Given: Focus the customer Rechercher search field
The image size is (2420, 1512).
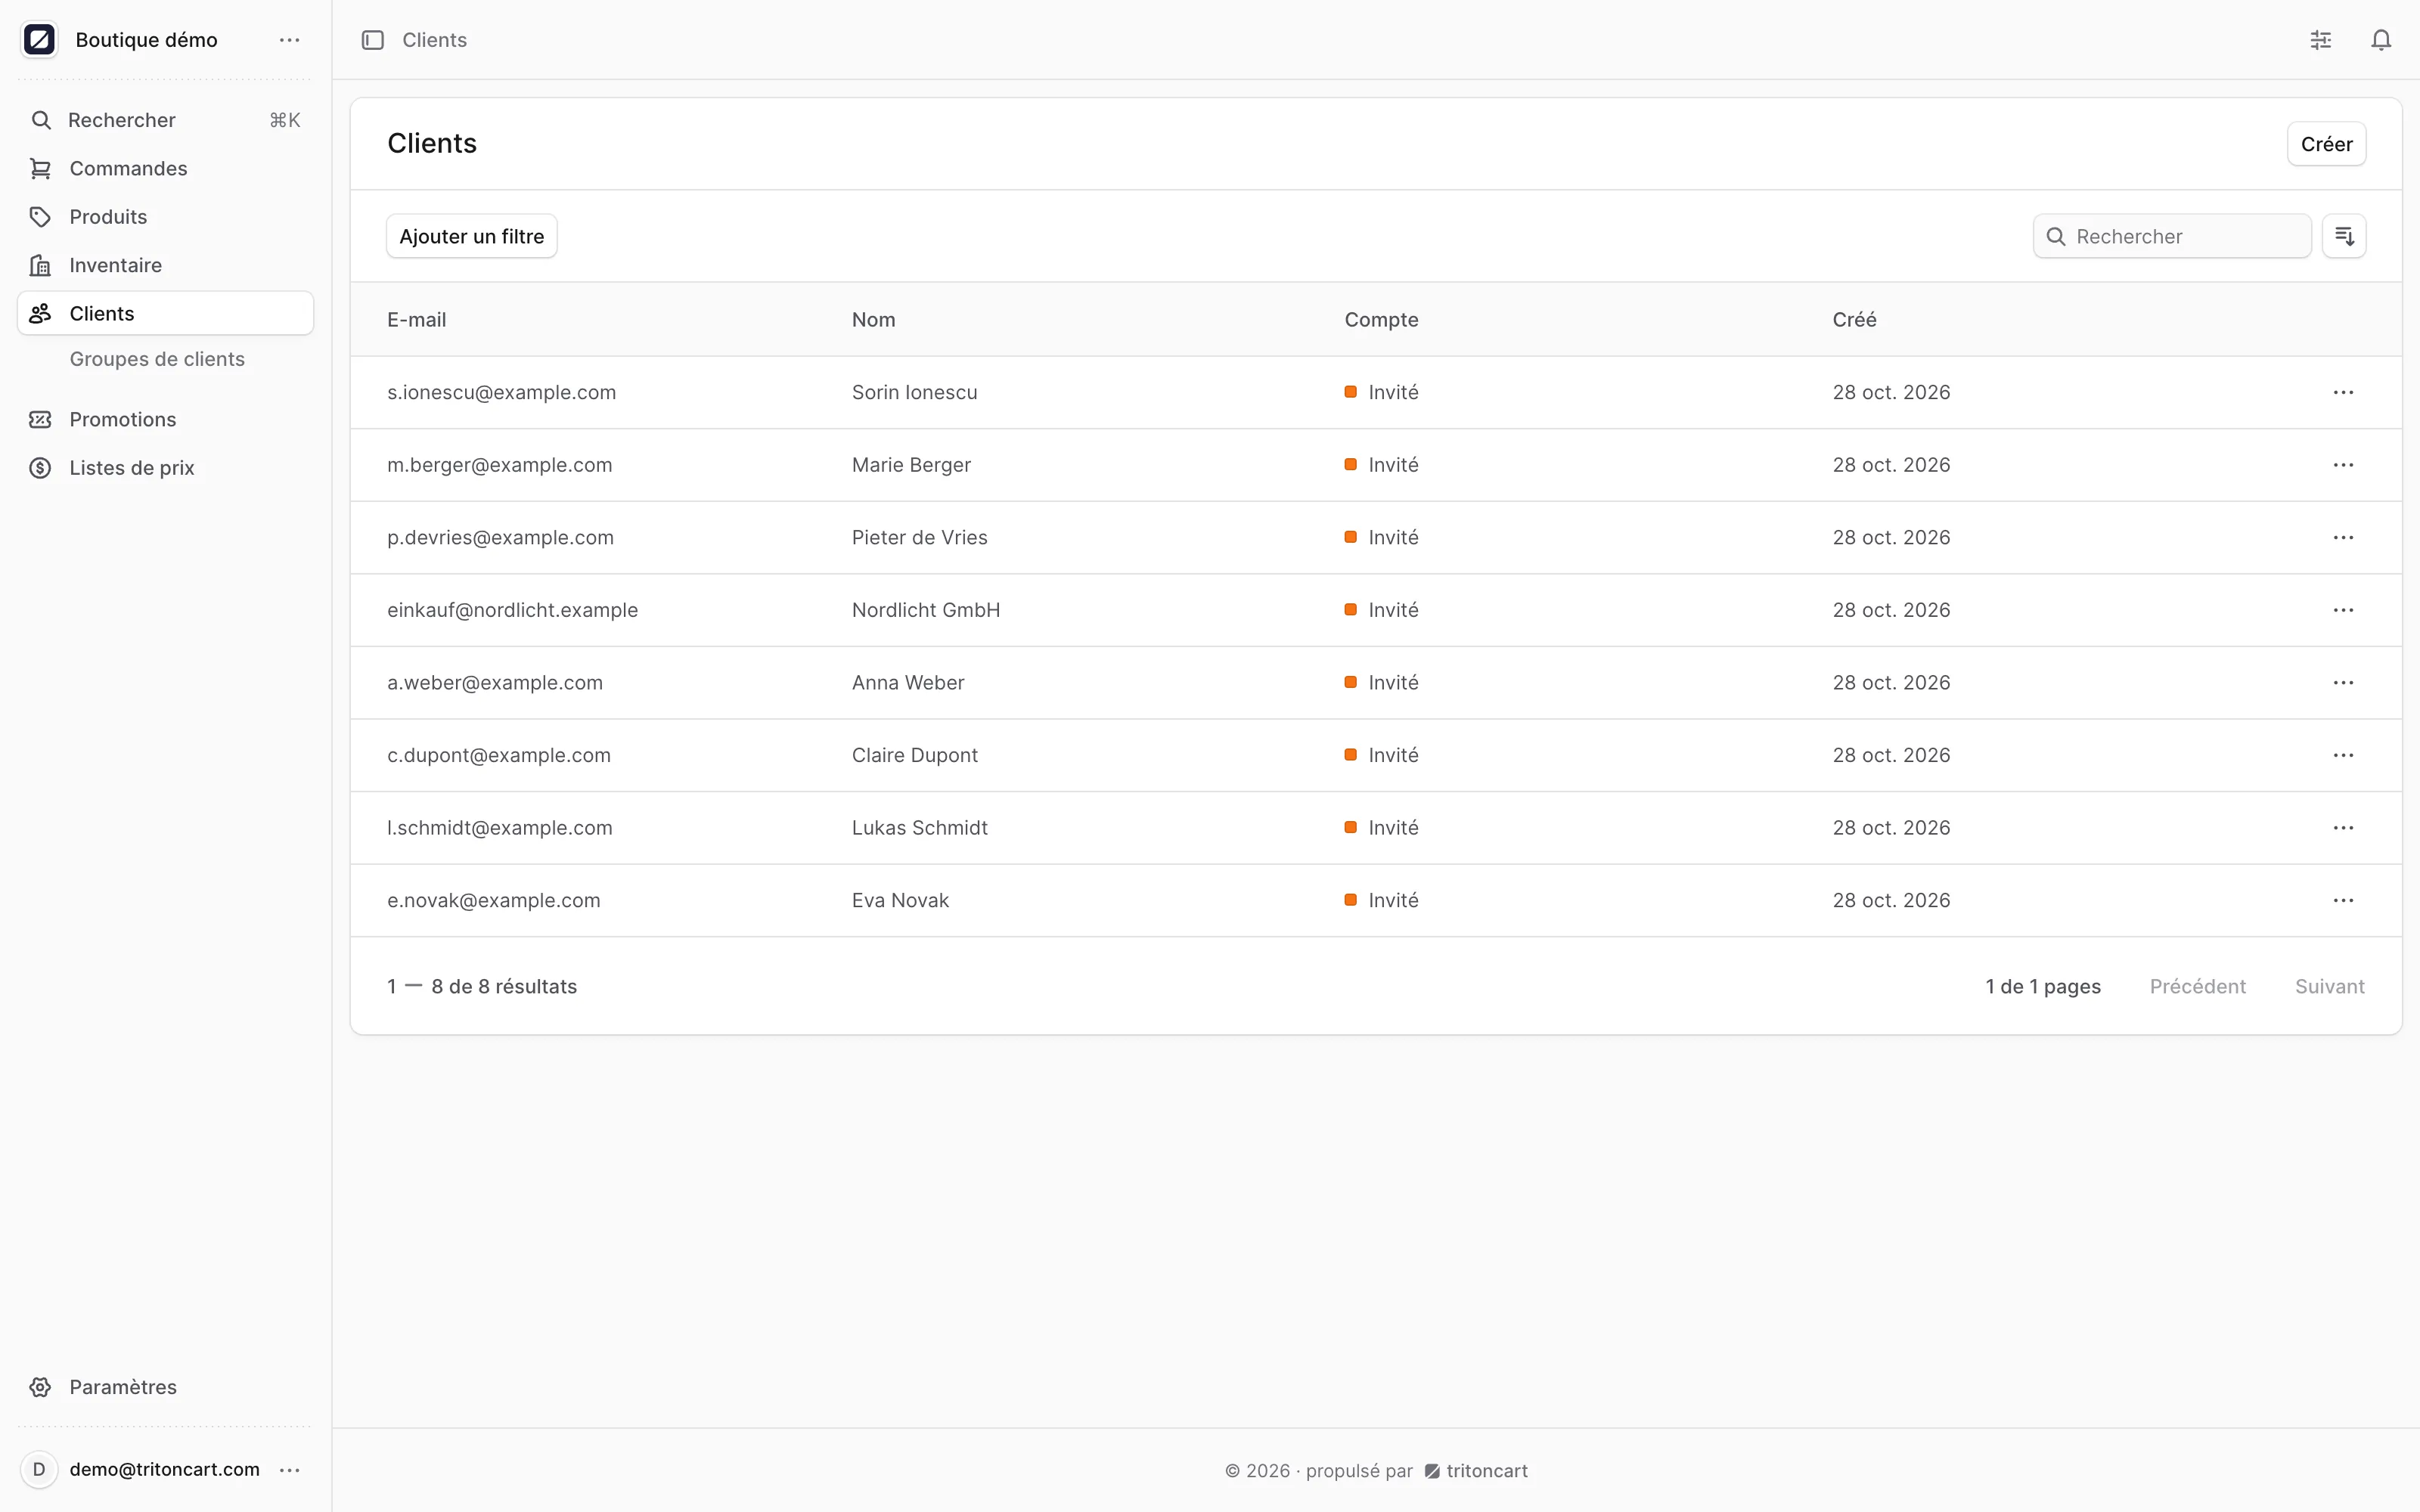Looking at the screenshot, I should 2172,236.
